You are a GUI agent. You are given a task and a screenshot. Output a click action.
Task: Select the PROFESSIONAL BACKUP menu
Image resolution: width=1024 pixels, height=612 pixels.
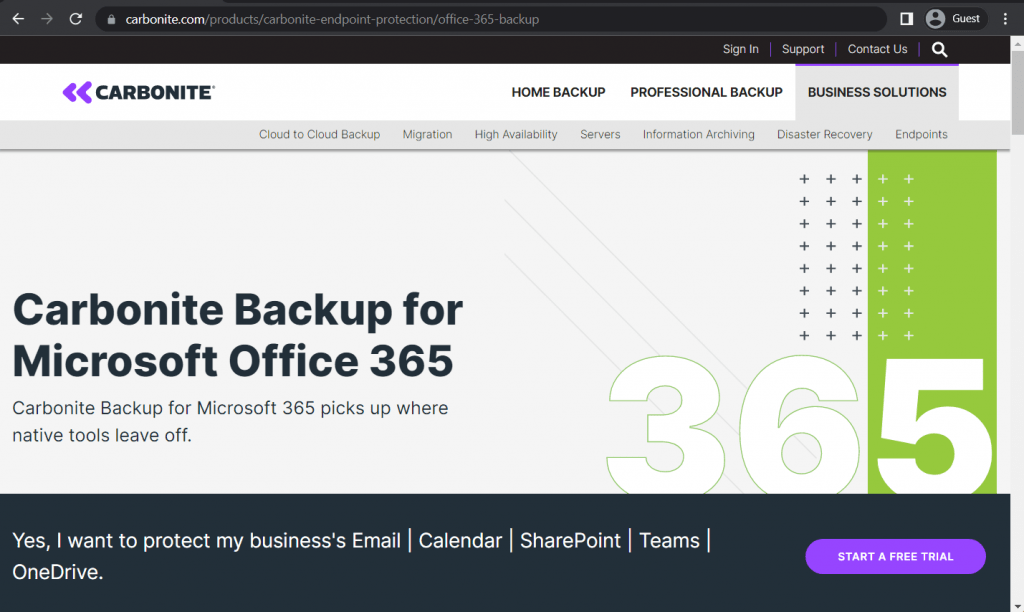point(706,92)
